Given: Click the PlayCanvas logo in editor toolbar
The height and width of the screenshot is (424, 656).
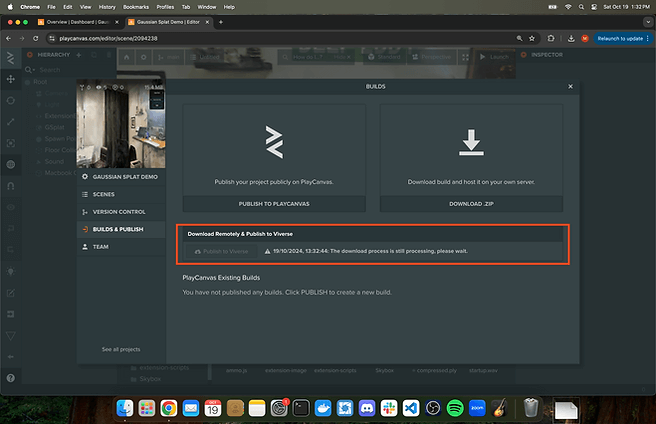Looking at the screenshot, I should point(10,56).
